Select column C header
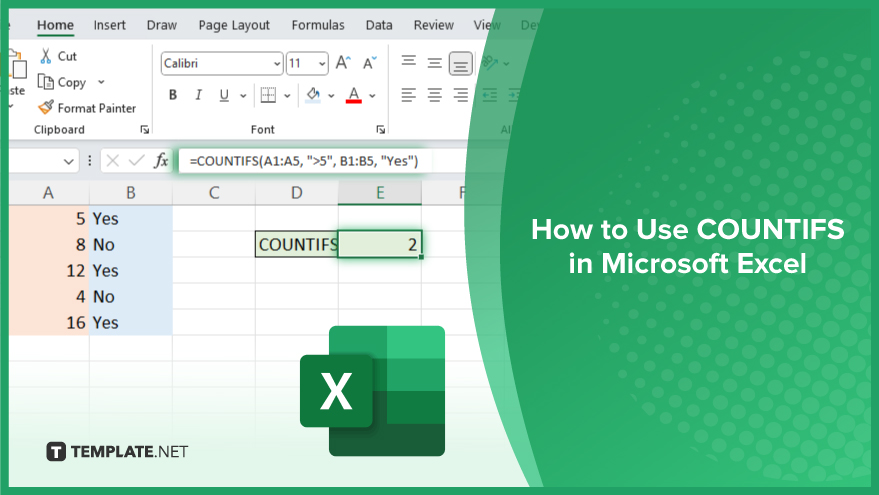 tap(214, 193)
